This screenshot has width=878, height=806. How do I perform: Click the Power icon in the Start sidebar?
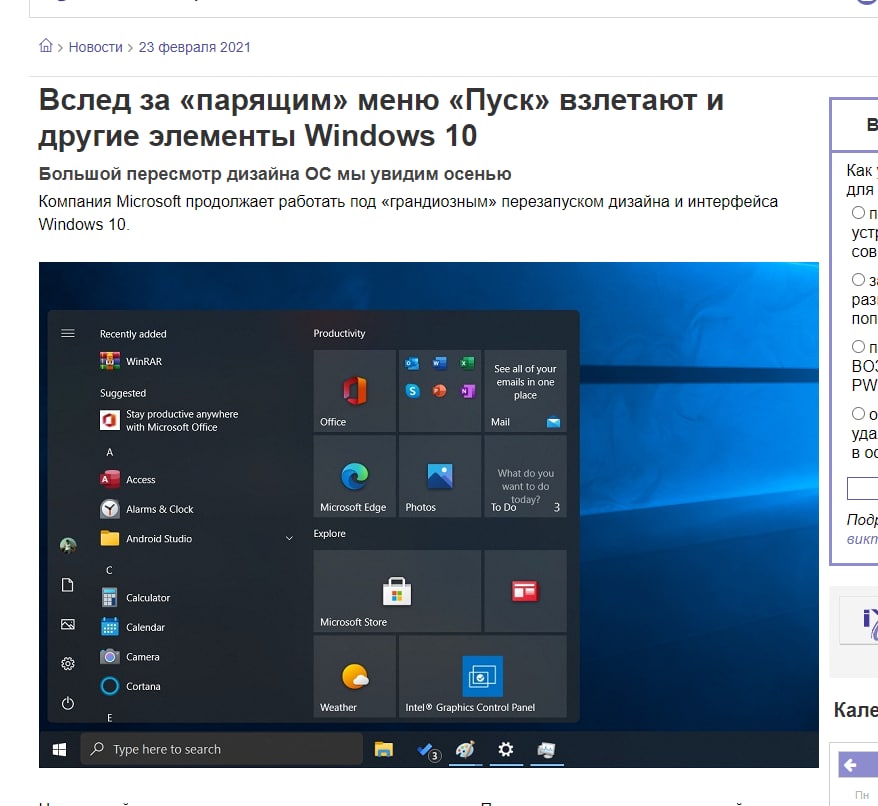(68, 703)
